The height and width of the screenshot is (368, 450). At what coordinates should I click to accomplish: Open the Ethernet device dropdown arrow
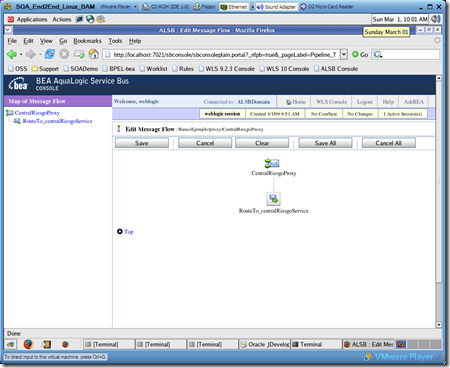click(x=252, y=7)
